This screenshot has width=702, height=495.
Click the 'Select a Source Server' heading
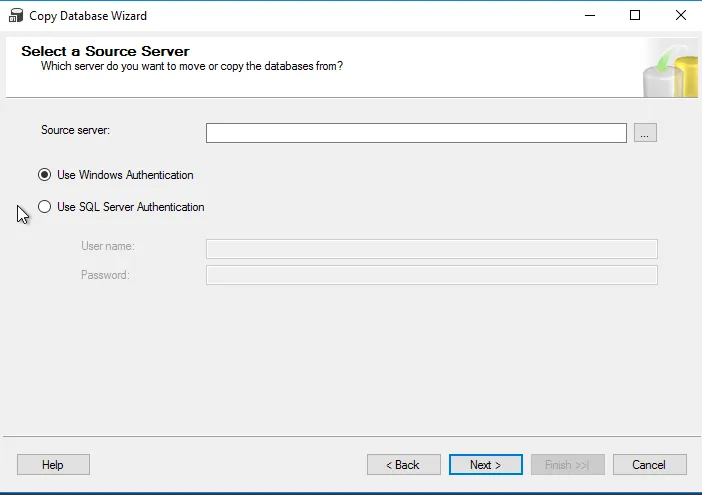coord(105,51)
